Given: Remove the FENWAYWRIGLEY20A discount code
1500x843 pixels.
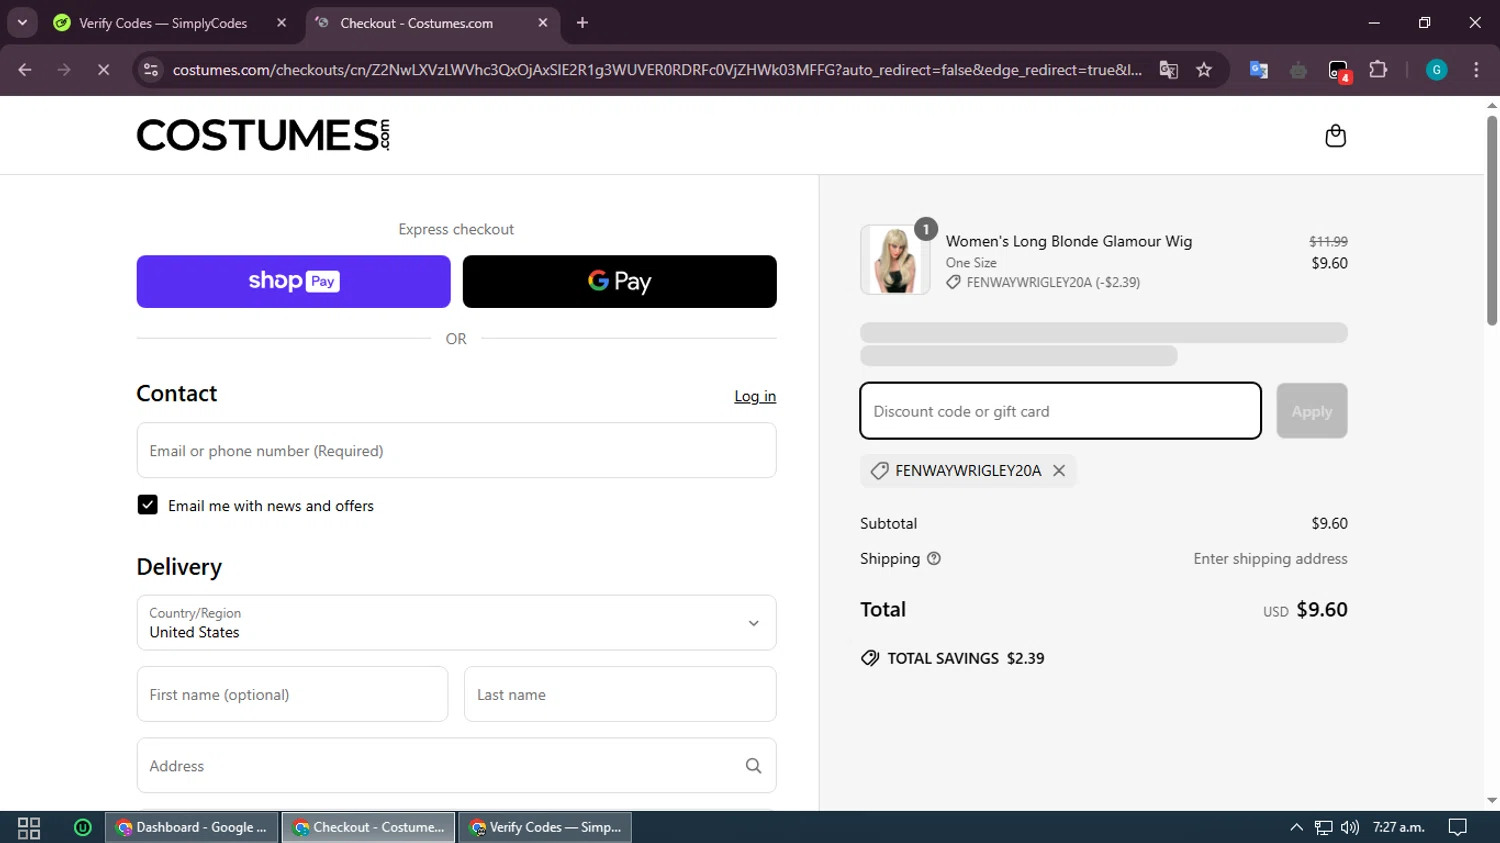Looking at the screenshot, I should point(1059,470).
